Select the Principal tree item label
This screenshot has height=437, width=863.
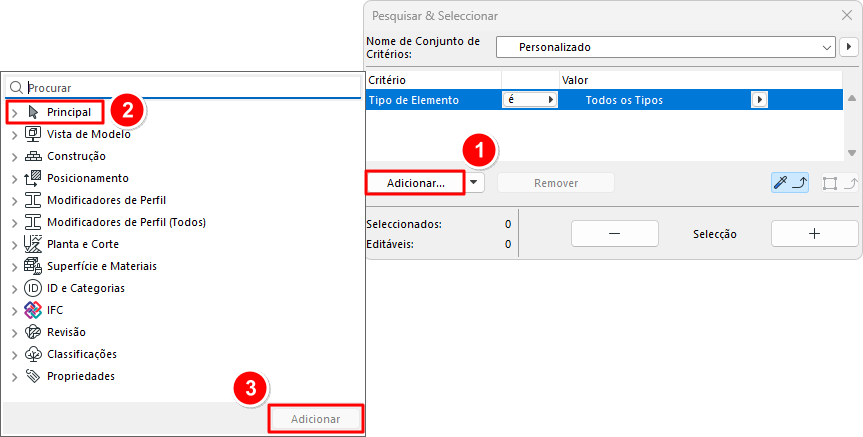pyautogui.click(x=69, y=112)
